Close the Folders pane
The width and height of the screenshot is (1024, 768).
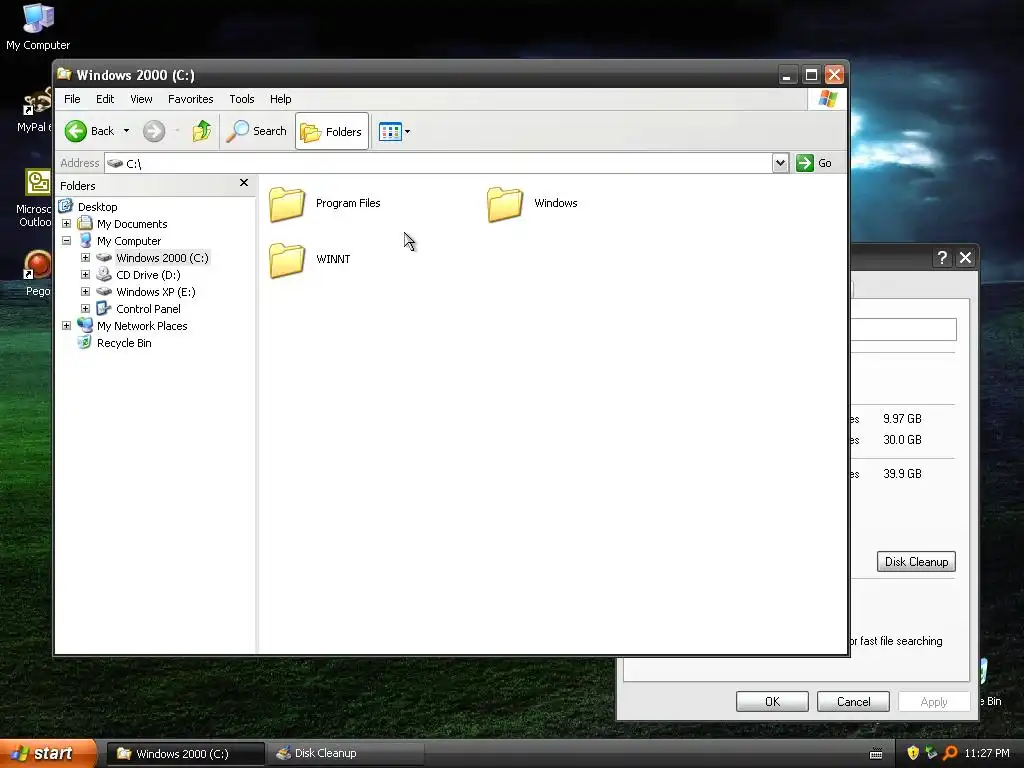pyautogui.click(x=244, y=183)
